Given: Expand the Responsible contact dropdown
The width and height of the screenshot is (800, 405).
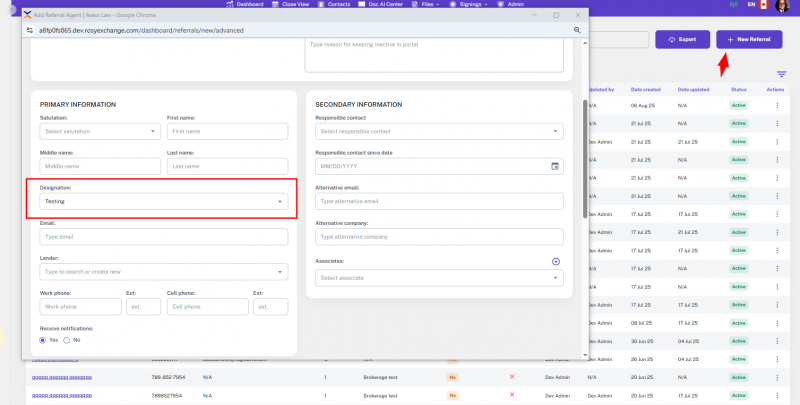Looking at the screenshot, I should 438,131.
